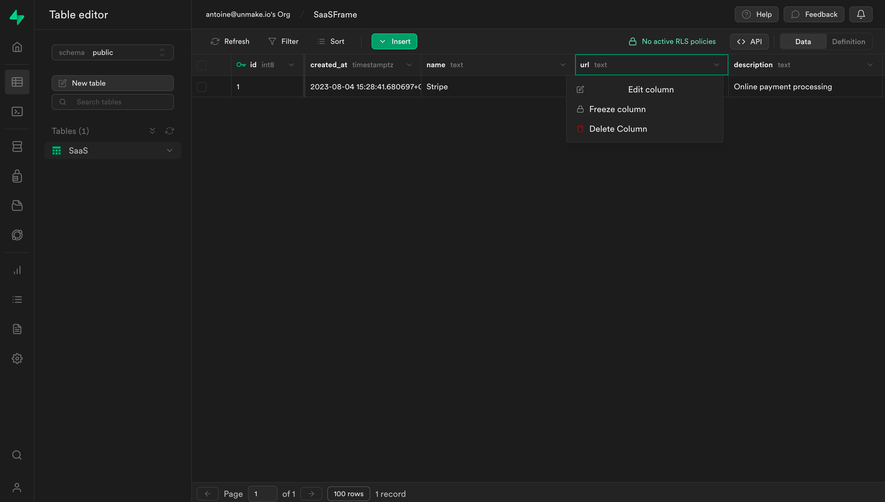Refresh tables list icon
The image size is (885, 502).
pos(169,131)
